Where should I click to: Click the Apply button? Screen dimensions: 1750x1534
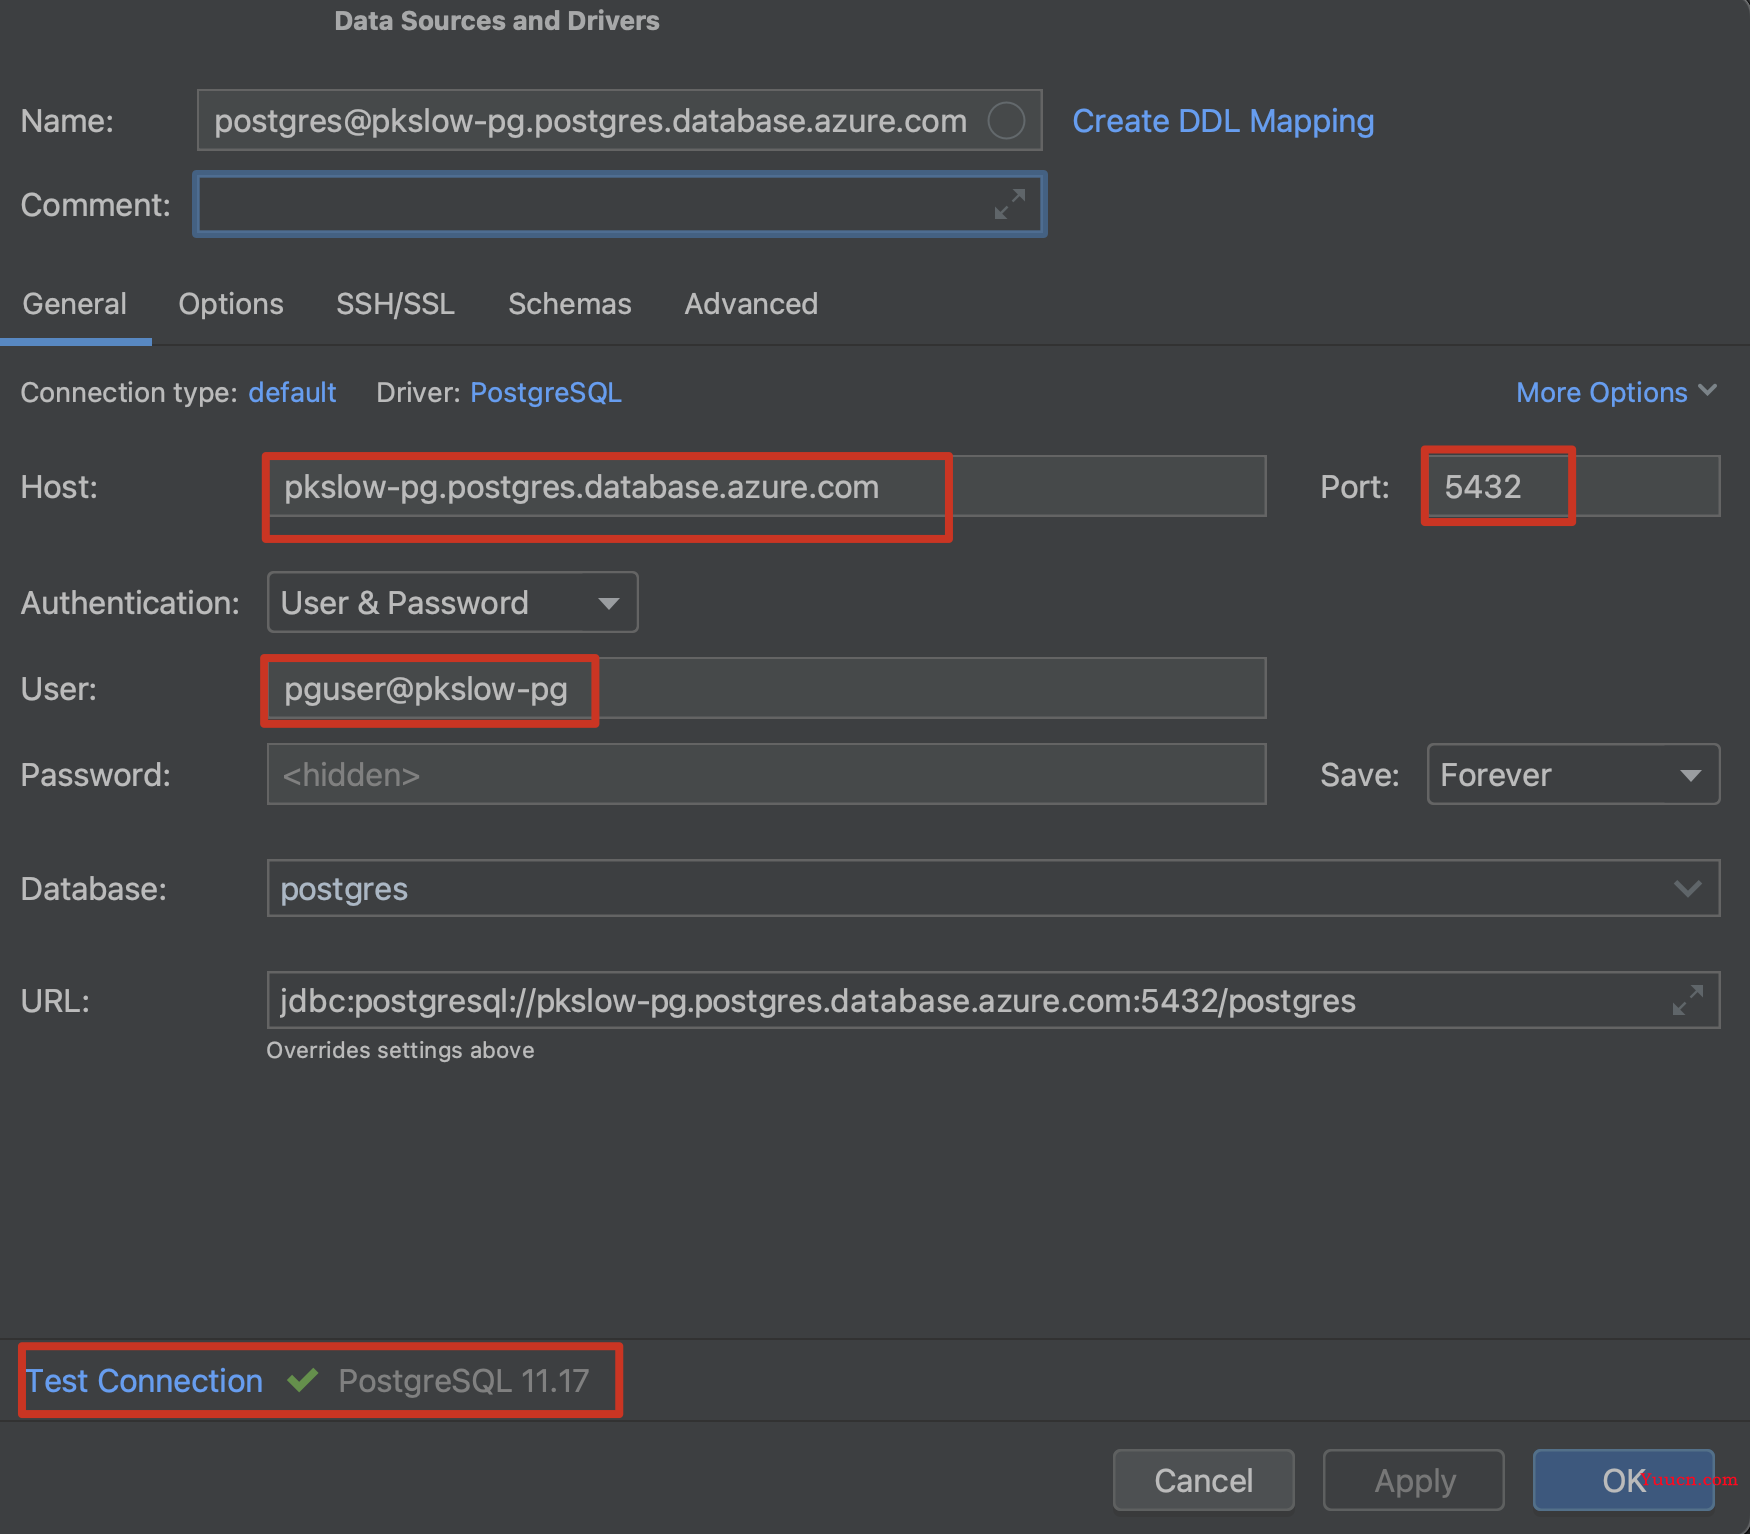click(x=1414, y=1480)
